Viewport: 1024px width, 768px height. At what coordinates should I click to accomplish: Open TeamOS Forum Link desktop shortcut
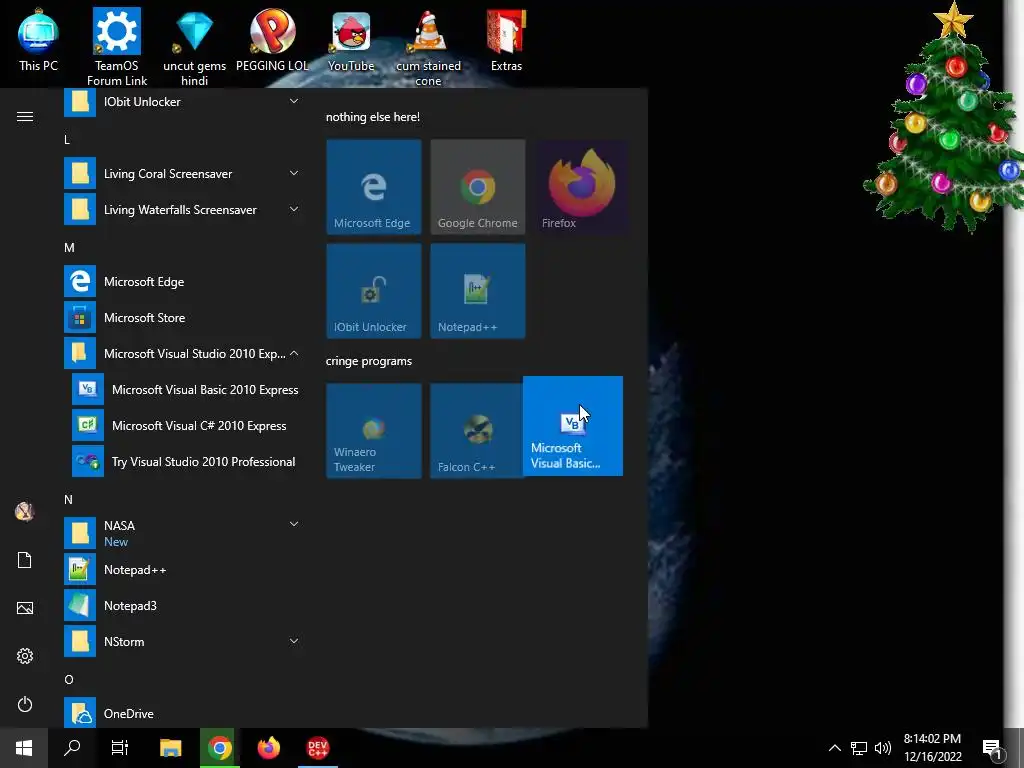[117, 46]
